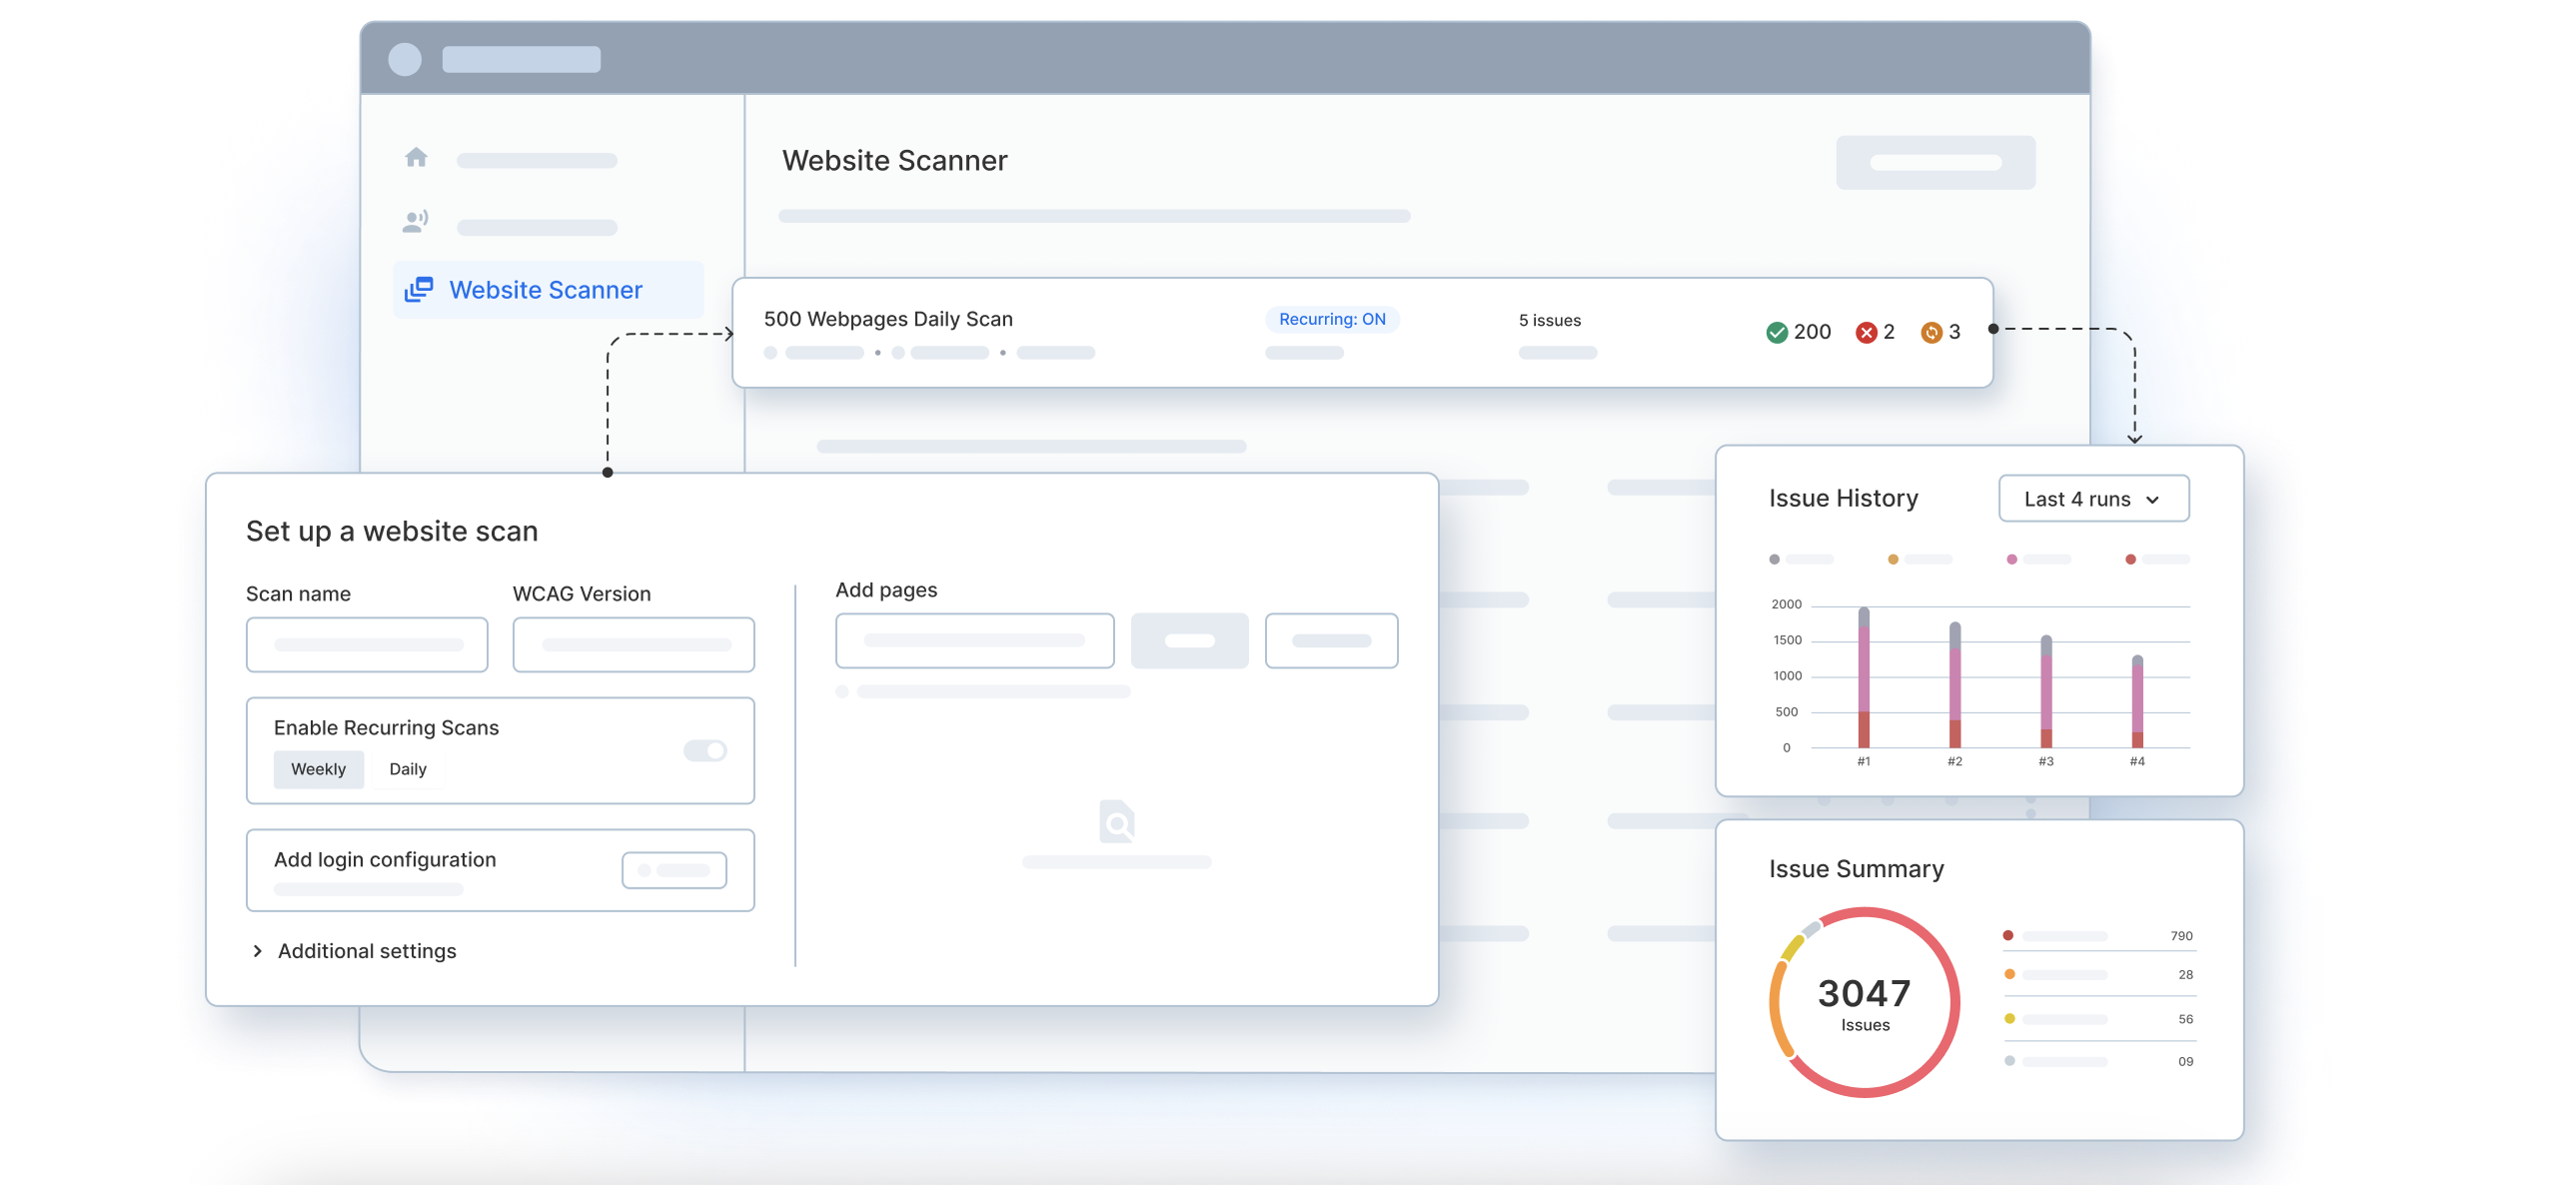2576x1185 pixels.
Task: Click the Website Scanner pages icon
Action: (x=419, y=289)
